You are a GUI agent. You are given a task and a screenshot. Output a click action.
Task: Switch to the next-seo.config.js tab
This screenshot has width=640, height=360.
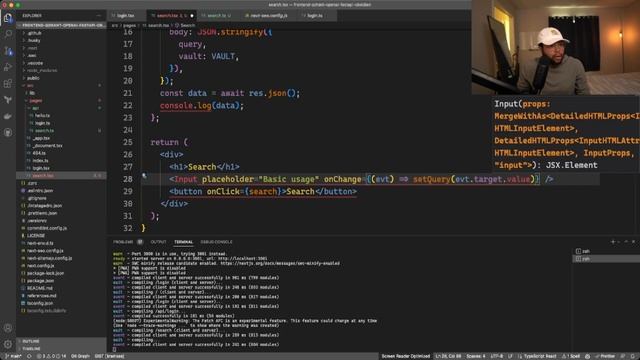pyautogui.click(x=269, y=16)
